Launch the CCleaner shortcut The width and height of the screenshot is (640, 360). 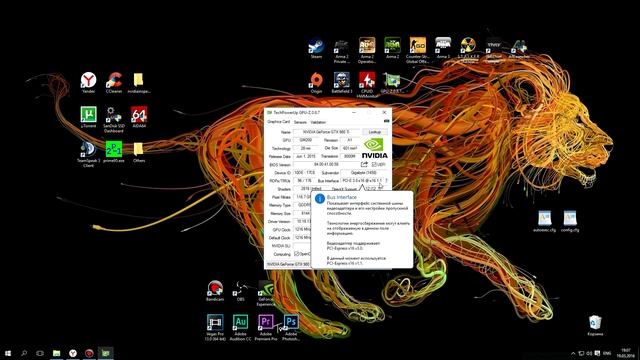click(114, 83)
